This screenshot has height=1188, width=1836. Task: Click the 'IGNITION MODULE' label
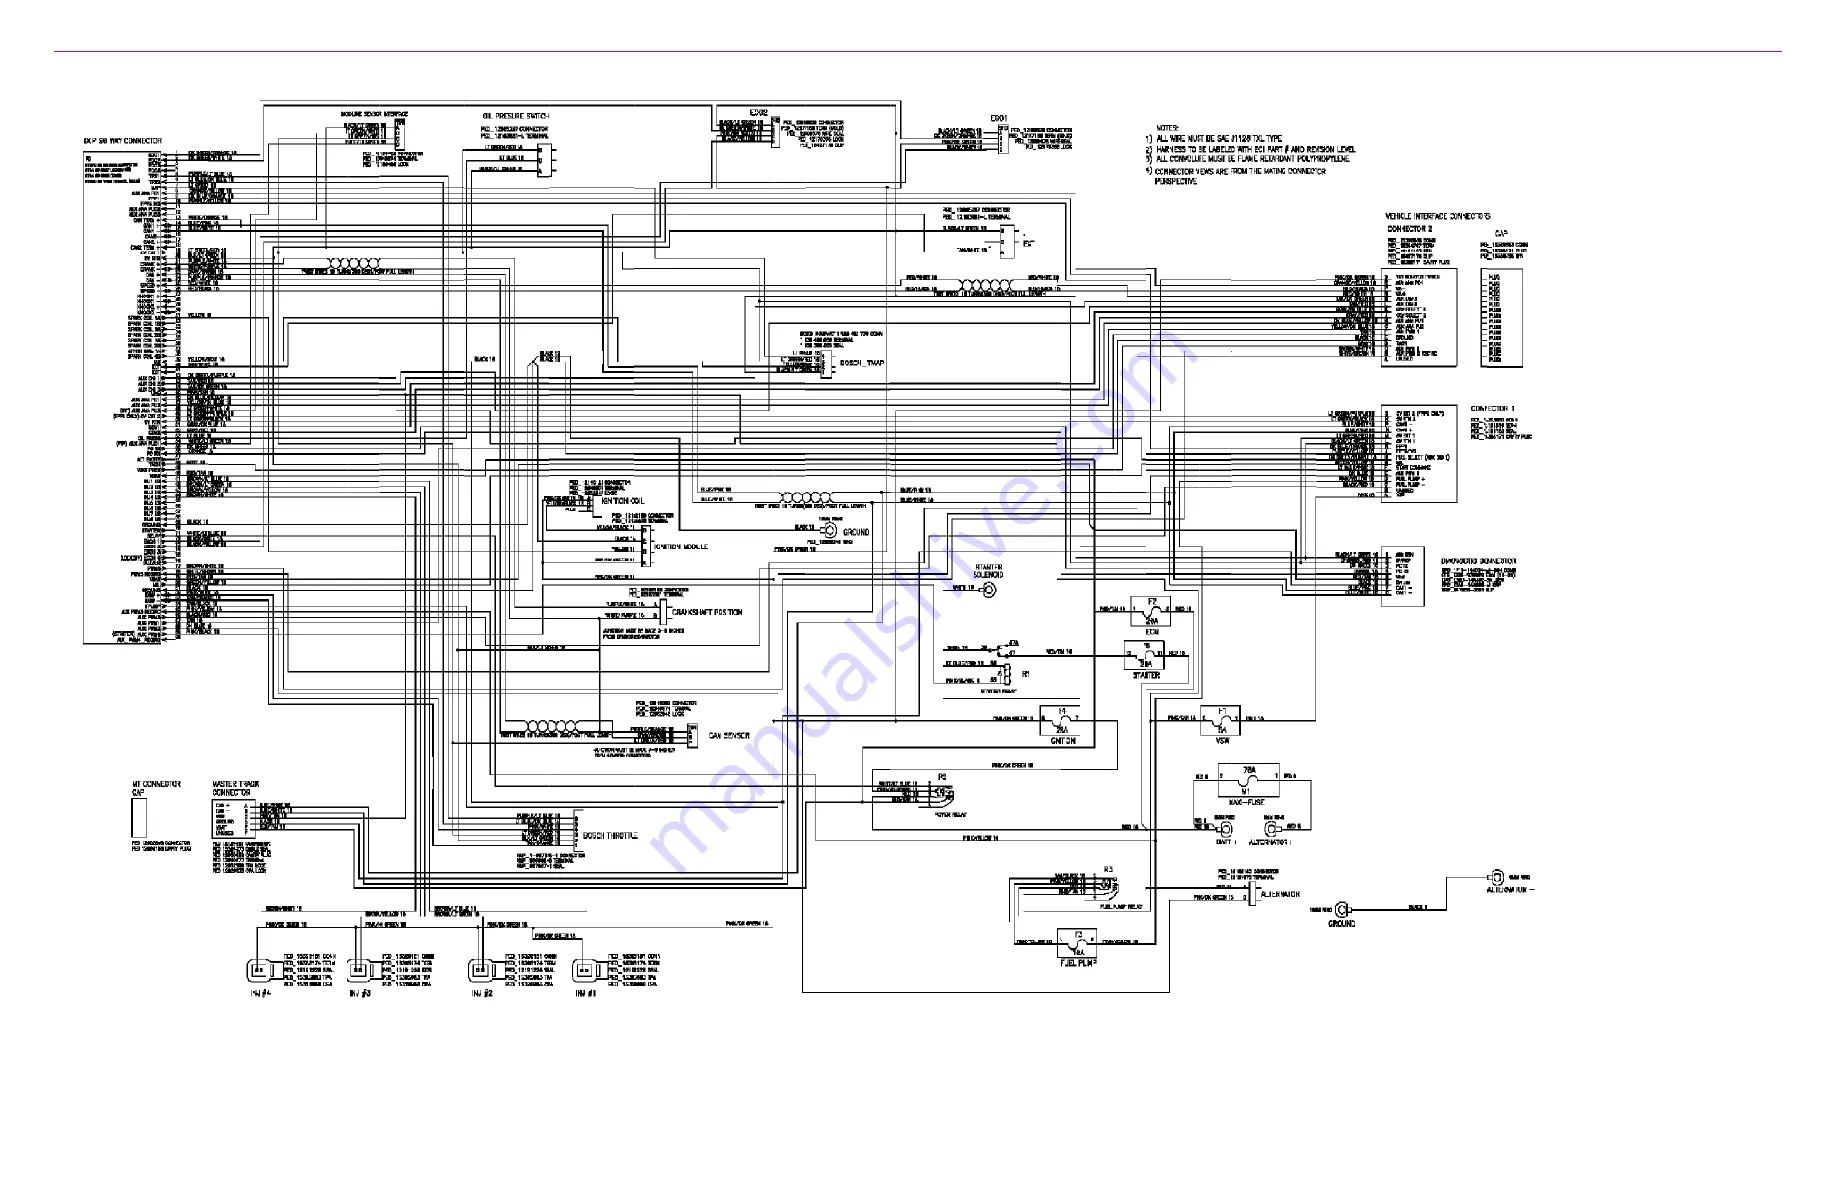click(x=679, y=547)
